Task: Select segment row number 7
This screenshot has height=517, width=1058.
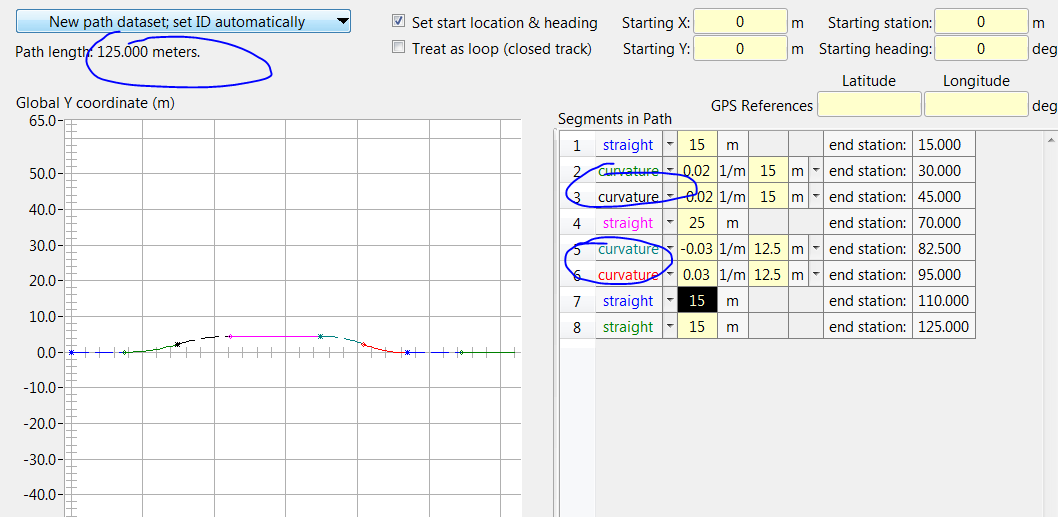Action: point(577,300)
